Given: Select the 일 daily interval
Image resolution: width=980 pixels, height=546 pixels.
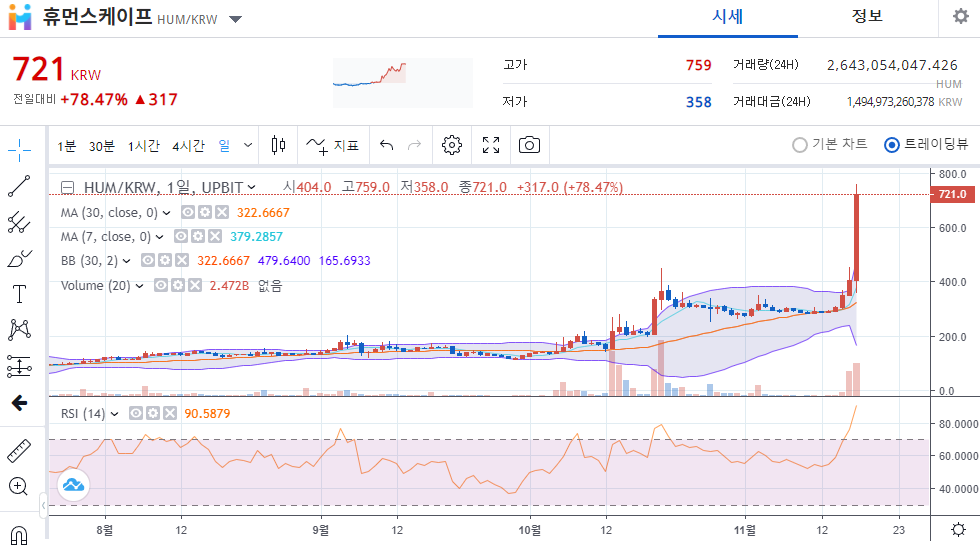Looking at the screenshot, I should 224,146.
